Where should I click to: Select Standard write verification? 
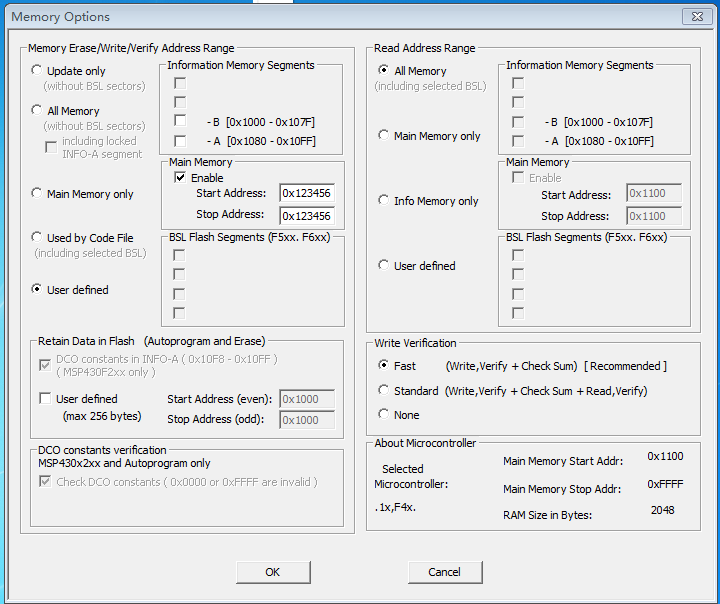383,390
